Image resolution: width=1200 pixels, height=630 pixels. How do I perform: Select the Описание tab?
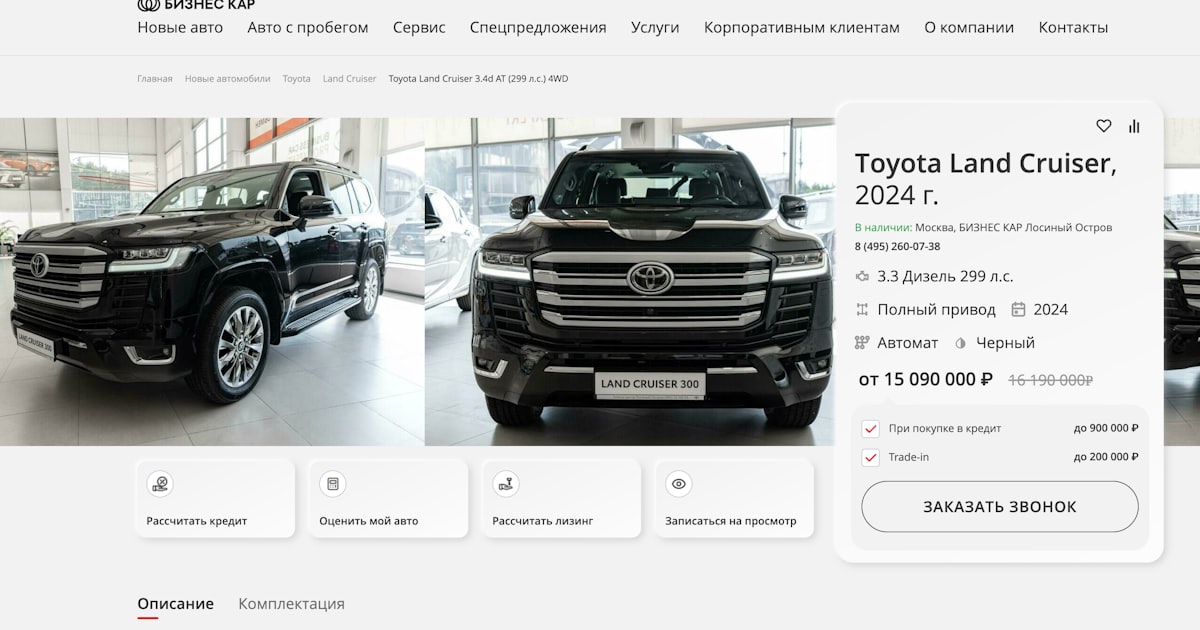point(175,604)
